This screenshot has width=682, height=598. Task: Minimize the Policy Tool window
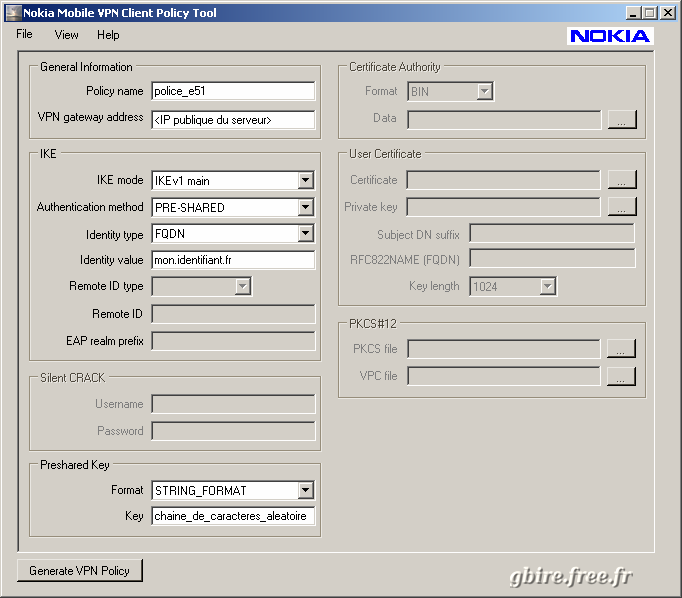point(634,13)
